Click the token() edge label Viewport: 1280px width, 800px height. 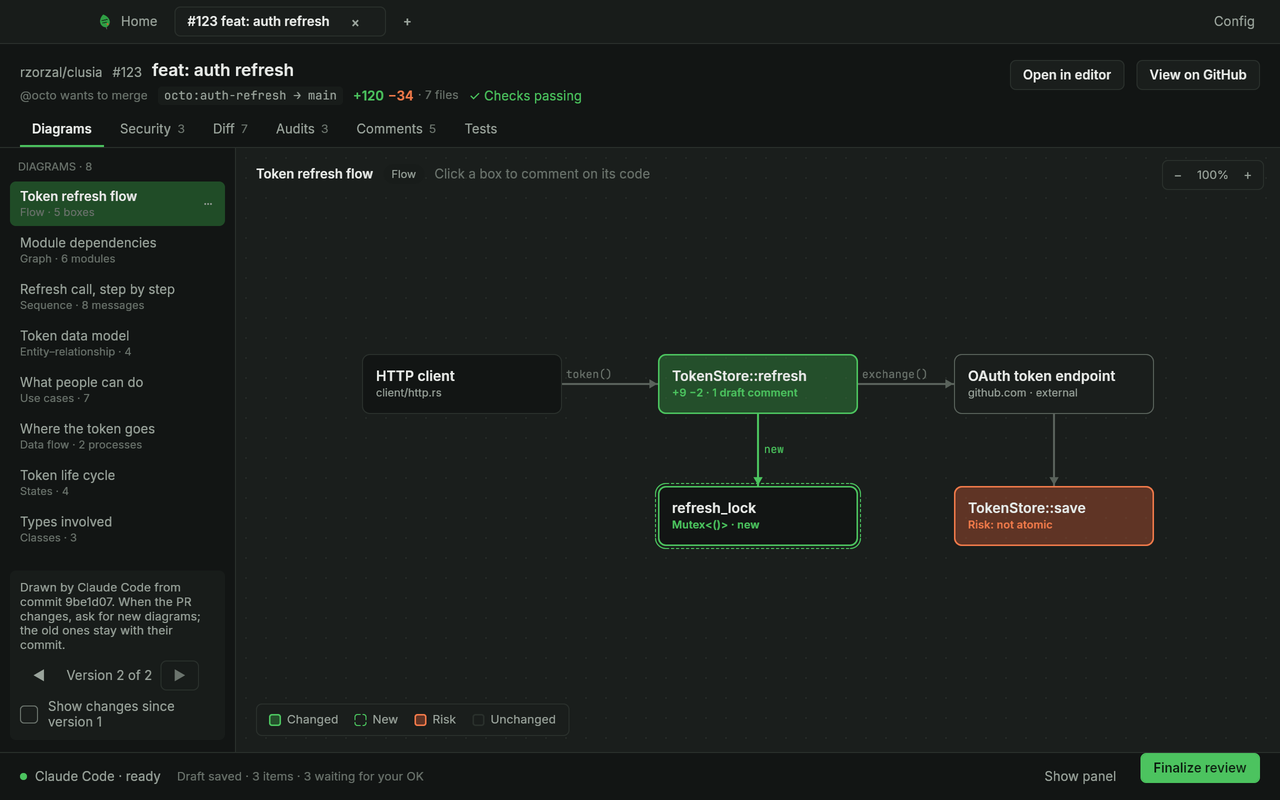[589, 374]
